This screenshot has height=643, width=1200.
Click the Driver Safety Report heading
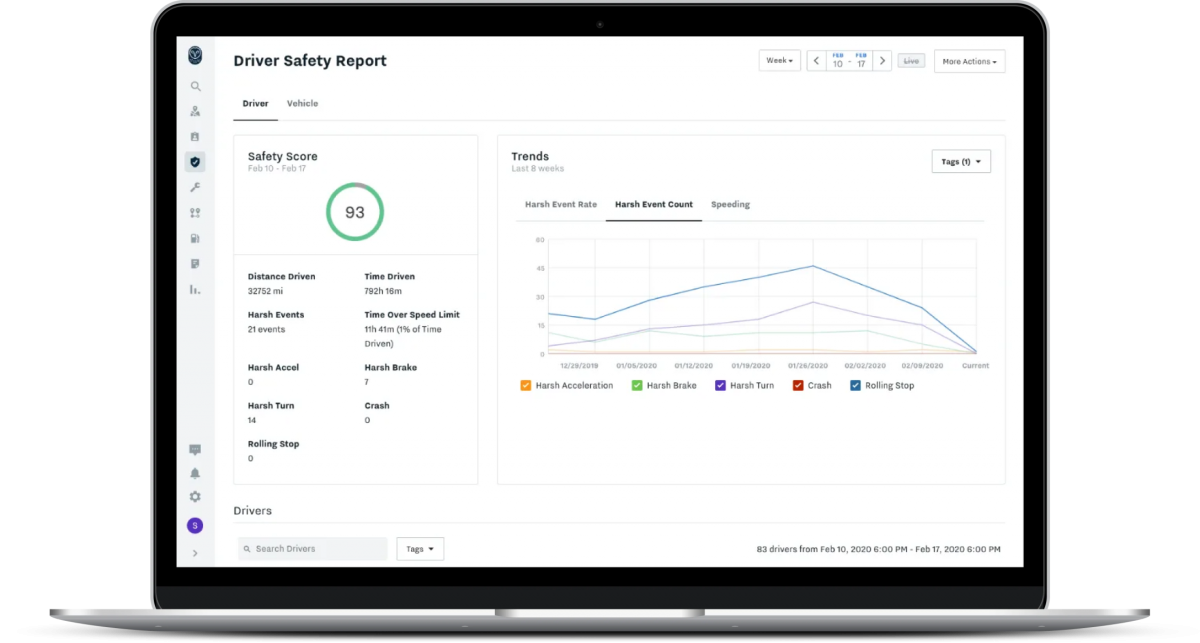[x=310, y=61]
